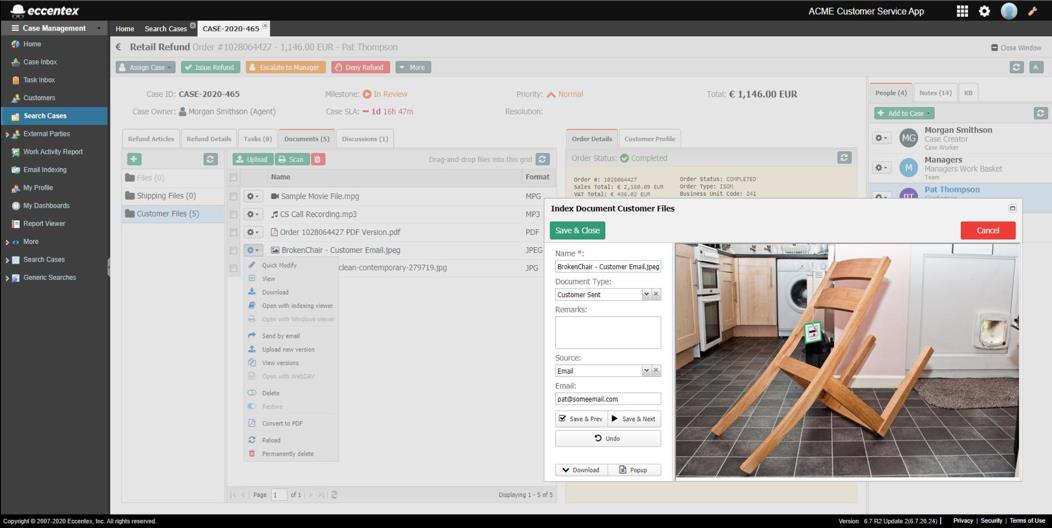This screenshot has height=528, width=1052.
Task: Check the BrokenChair row checkbox
Action: [x=233, y=251]
